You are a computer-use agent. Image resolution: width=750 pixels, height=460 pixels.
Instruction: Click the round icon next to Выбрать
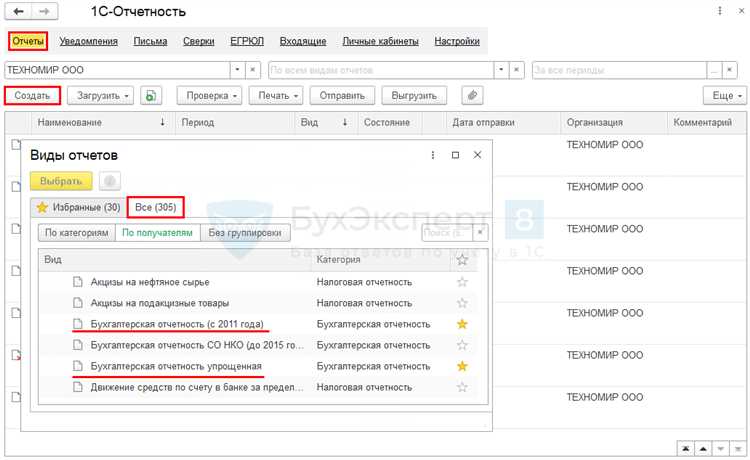[x=110, y=181]
